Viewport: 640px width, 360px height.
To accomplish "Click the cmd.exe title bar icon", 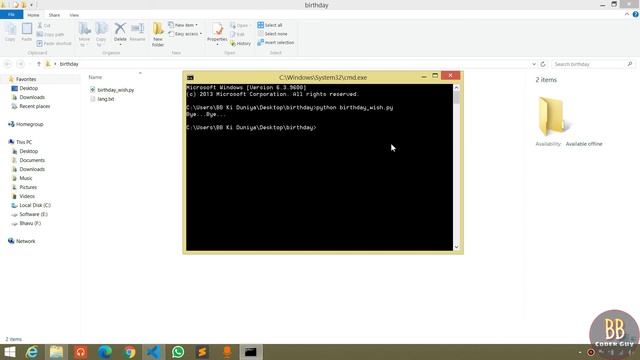I will 190,78.
